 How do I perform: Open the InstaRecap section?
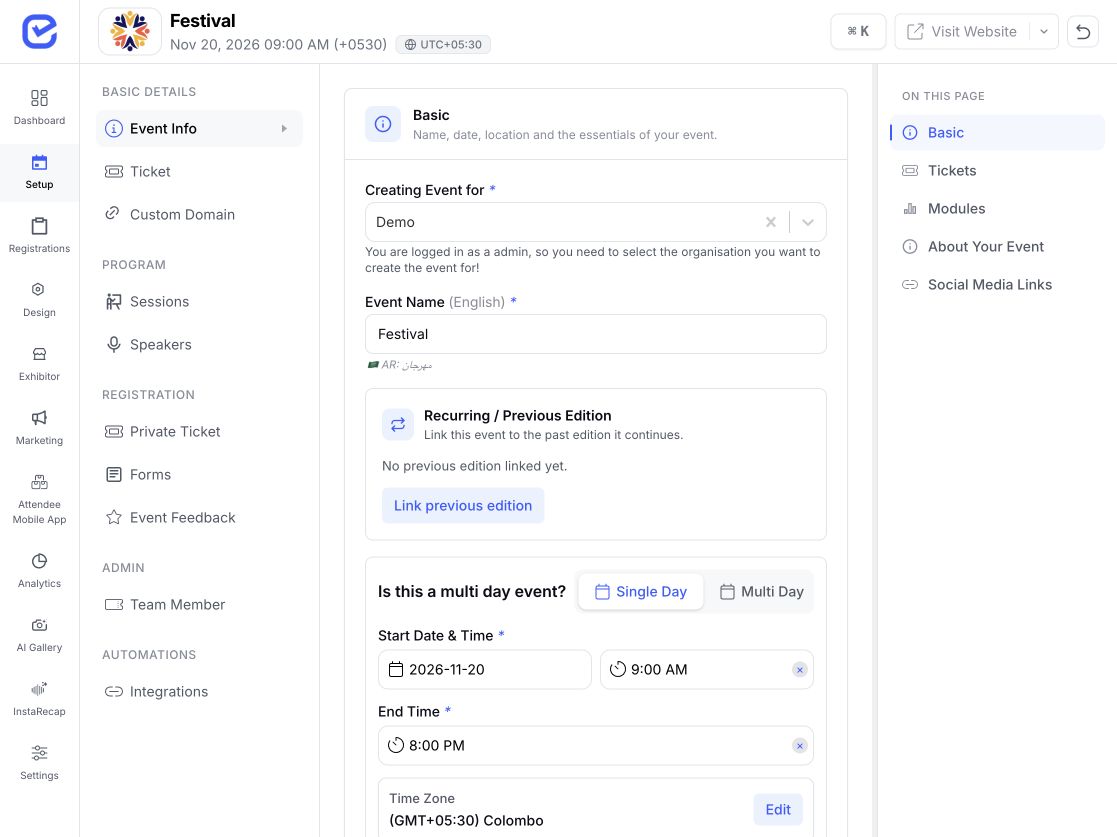(x=39, y=699)
